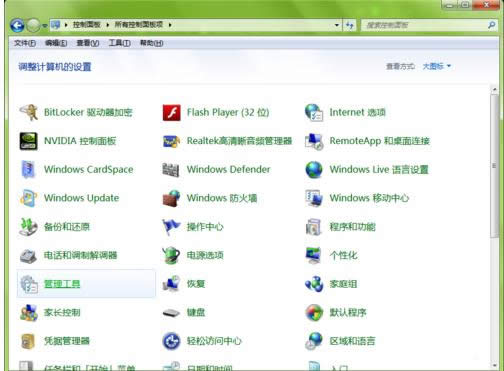Expand the arrow after 所有控制面板项 in breadcrumb
This screenshot has height=371, width=504.
pyautogui.click(x=170, y=25)
